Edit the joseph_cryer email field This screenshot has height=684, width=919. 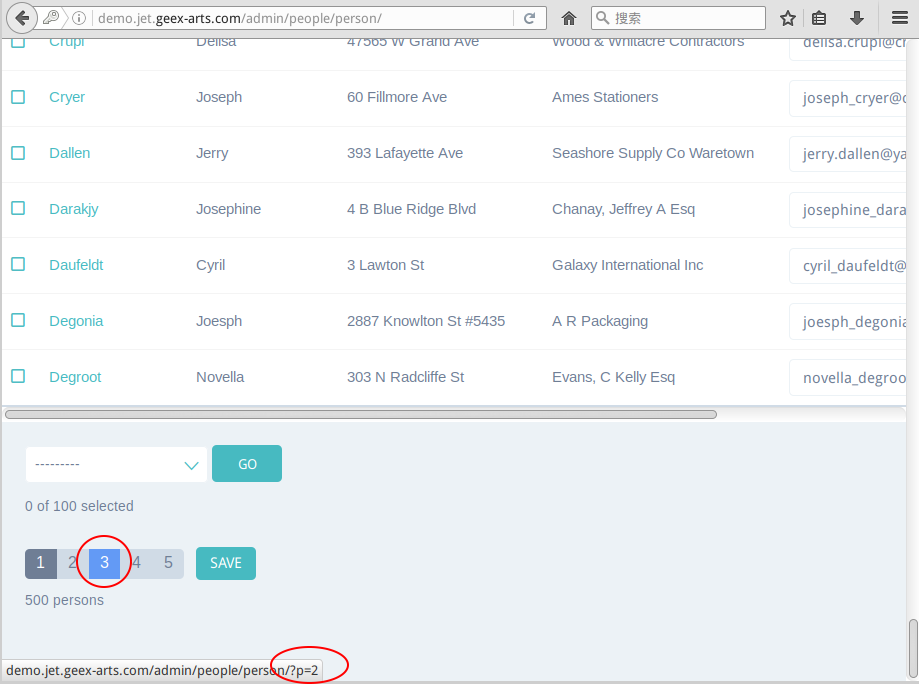click(848, 98)
